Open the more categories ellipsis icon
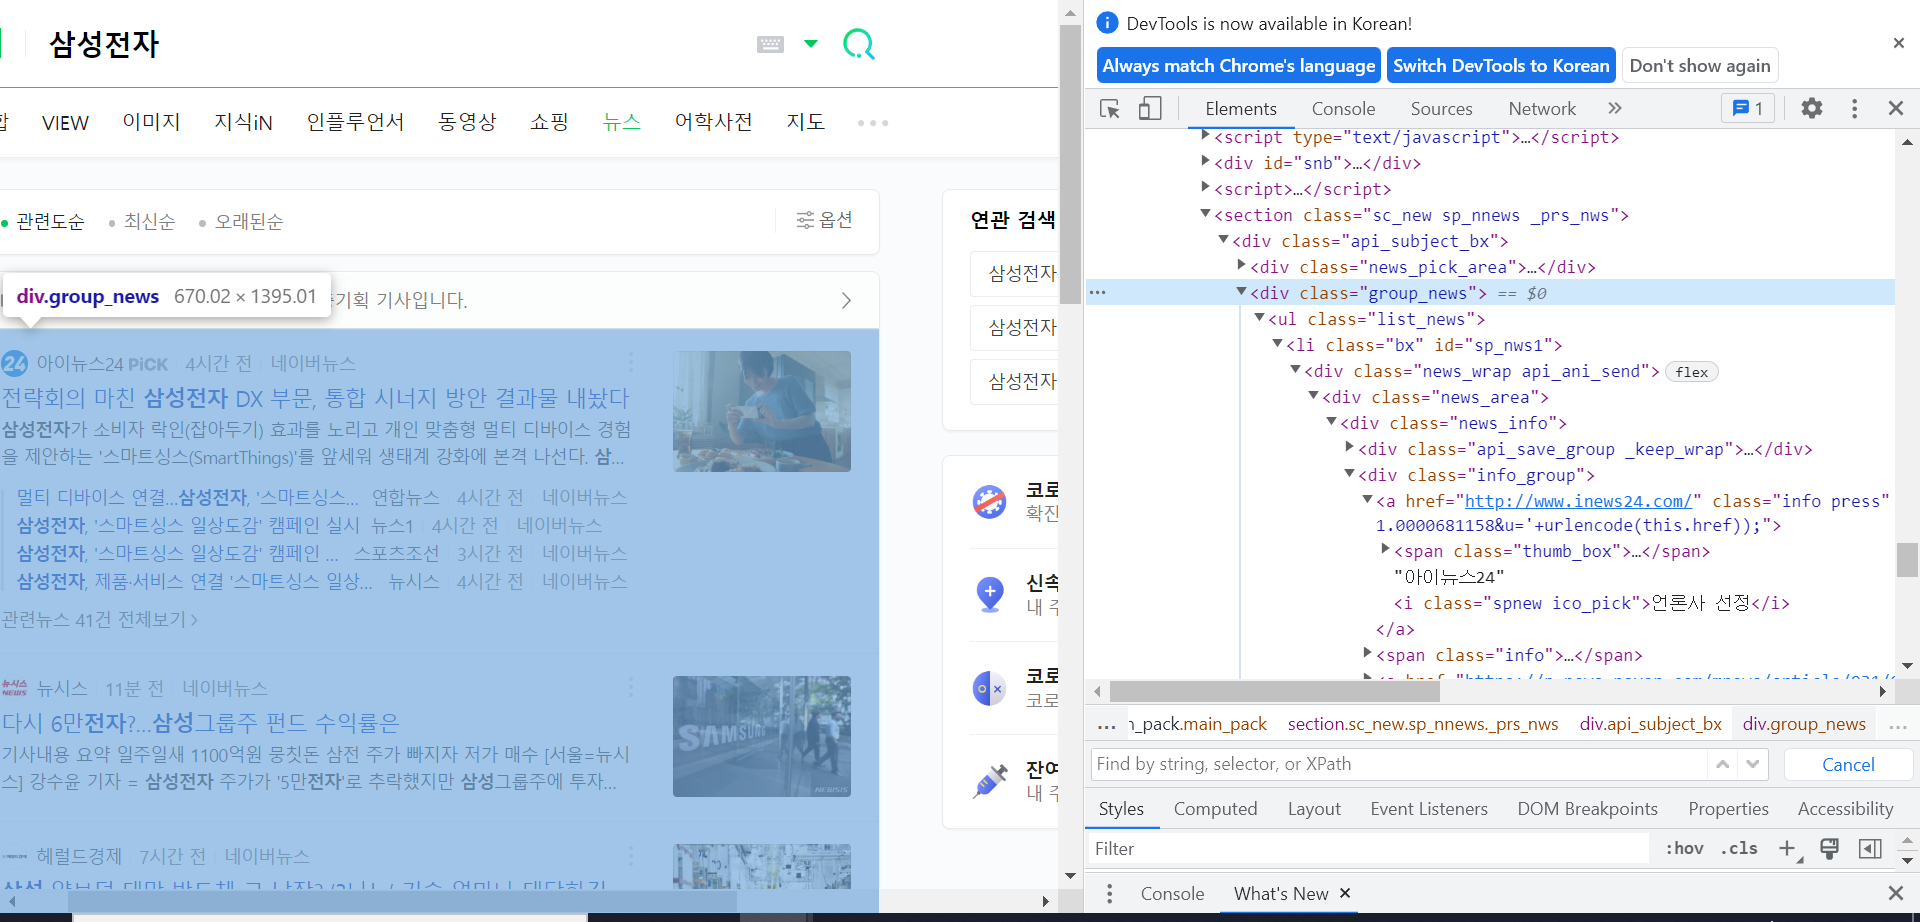Screen dimensions: 1920x922 click(x=873, y=123)
